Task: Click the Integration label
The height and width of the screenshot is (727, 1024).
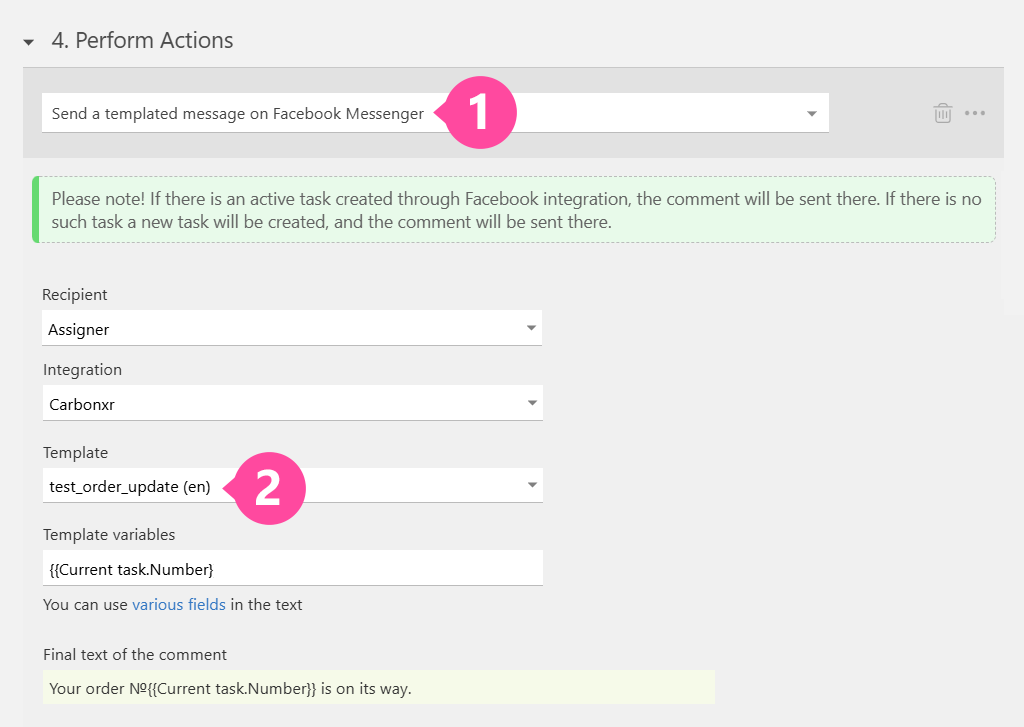Action: (x=82, y=370)
